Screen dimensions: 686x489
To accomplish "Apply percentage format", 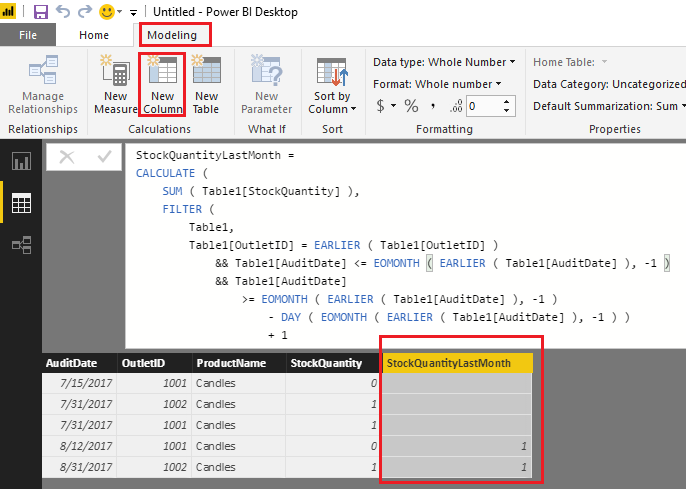I will 411,106.
